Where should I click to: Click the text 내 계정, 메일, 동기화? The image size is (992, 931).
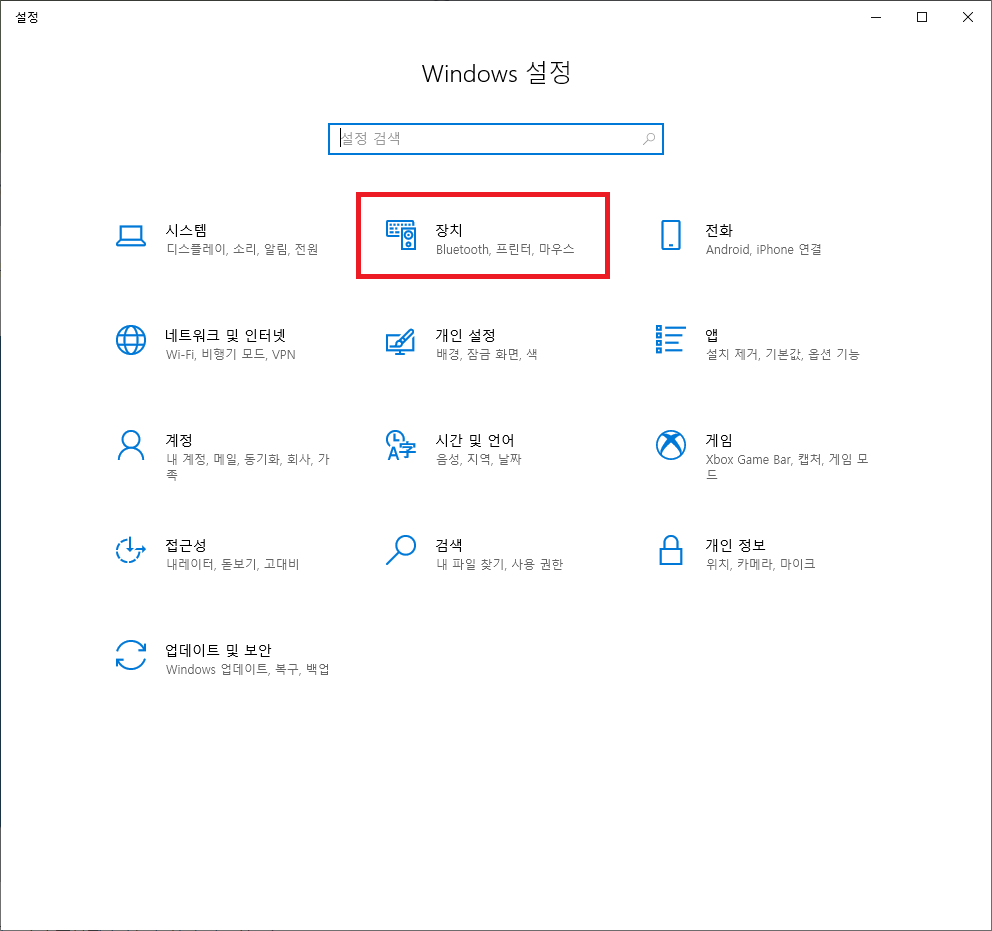click(224, 459)
